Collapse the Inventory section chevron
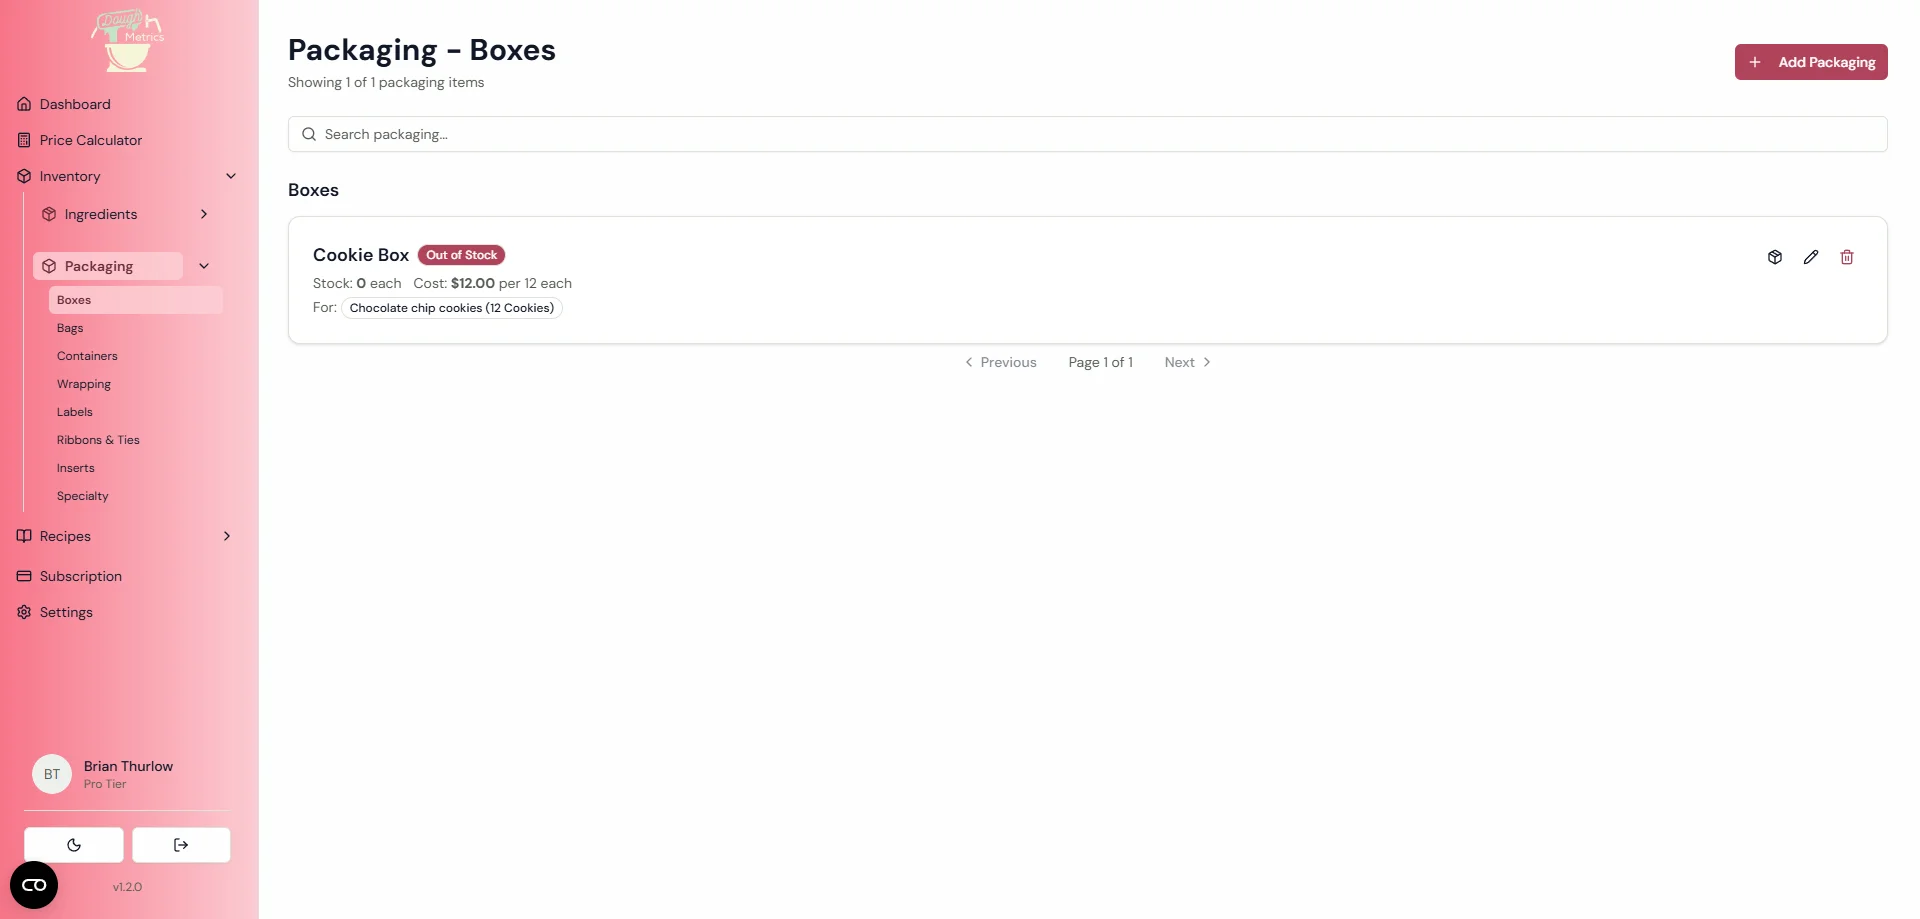 point(232,175)
